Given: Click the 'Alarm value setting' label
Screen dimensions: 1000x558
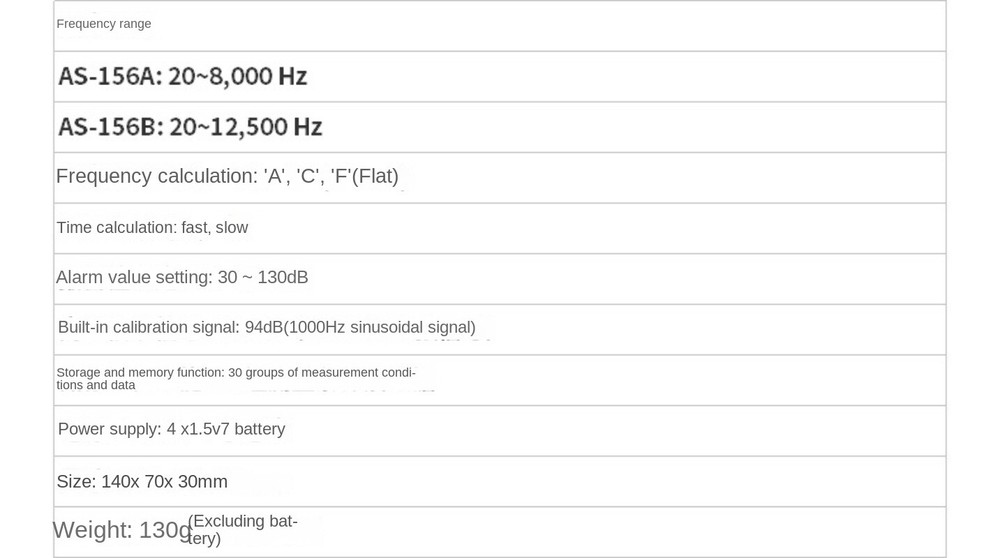Looking at the screenshot, I should pos(134,278).
